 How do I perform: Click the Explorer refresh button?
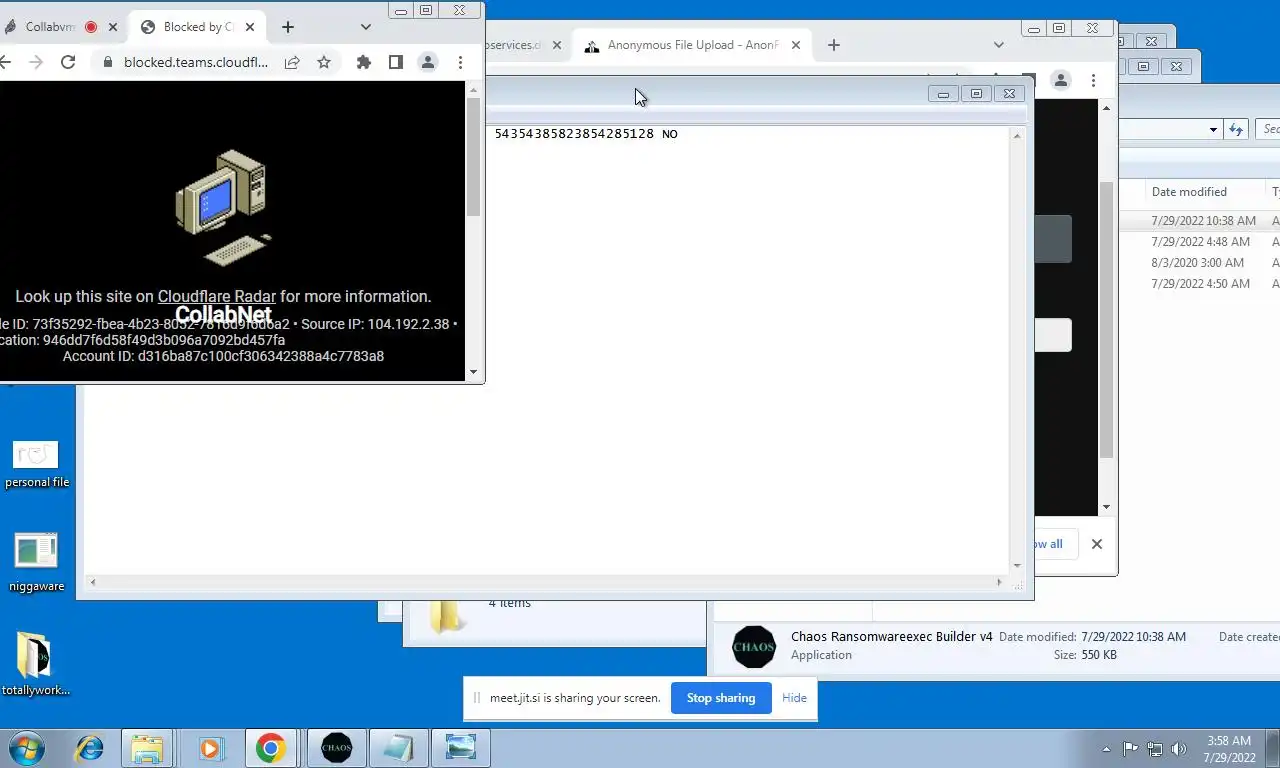pos(1236,129)
